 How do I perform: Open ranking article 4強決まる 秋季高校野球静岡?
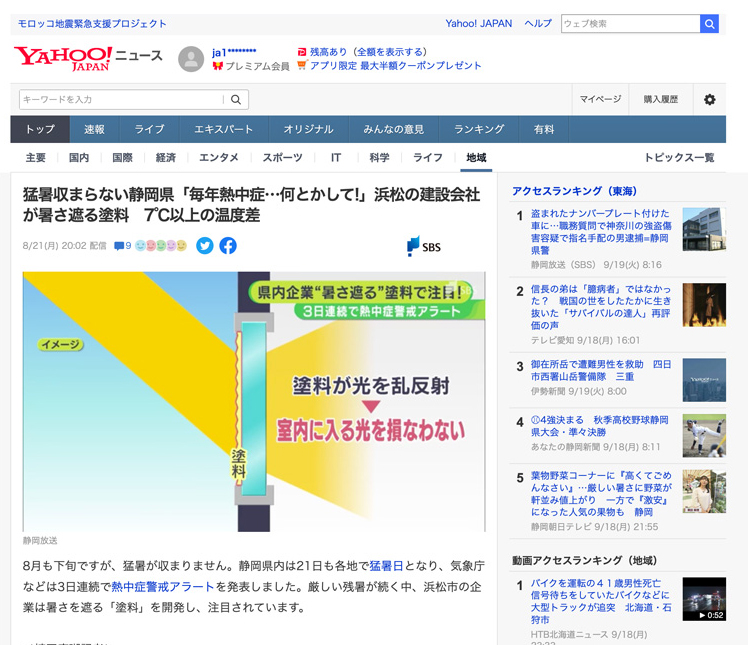600,426
